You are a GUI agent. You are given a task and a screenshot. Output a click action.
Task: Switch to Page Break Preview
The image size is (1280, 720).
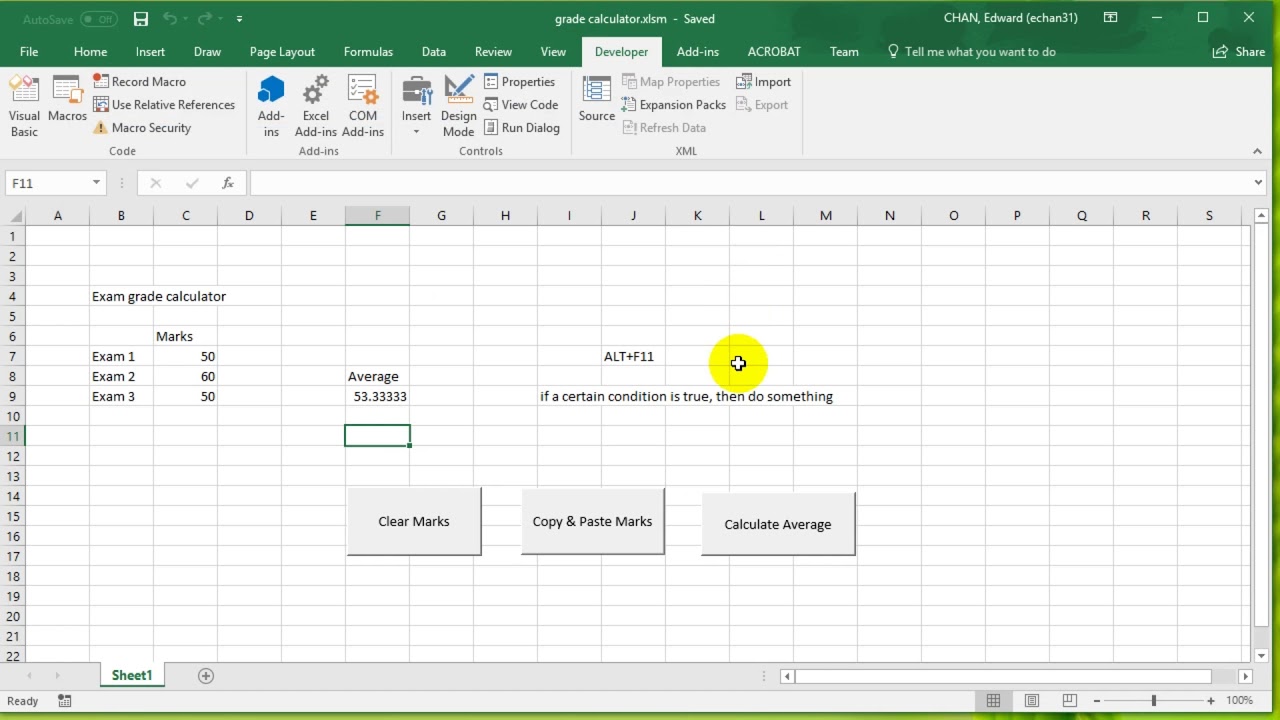pyautogui.click(x=1069, y=701)
